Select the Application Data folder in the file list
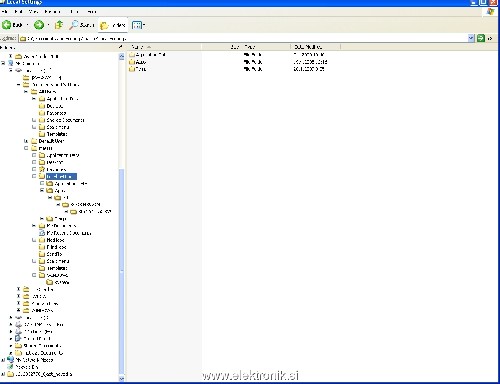This screenshot has width=500, height=384. 147,55
